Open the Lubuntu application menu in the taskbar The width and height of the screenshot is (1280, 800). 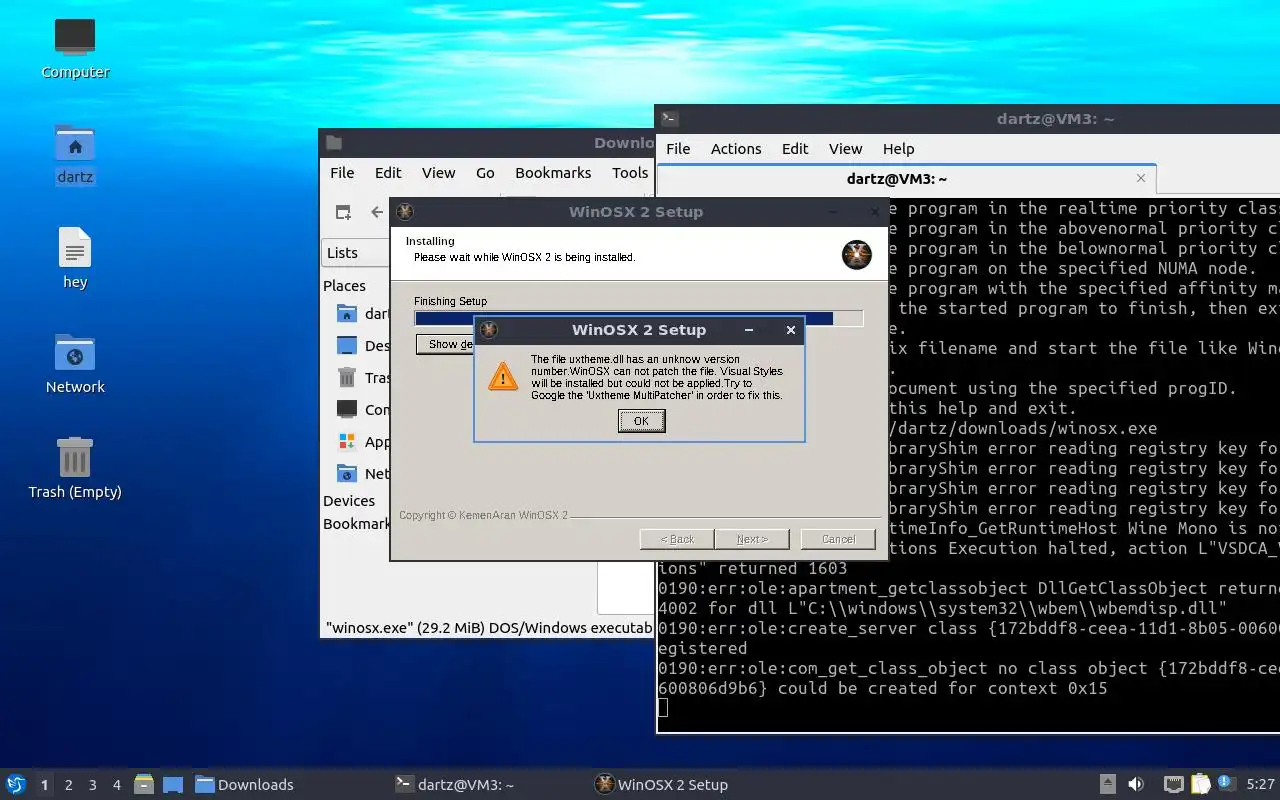(16, 784)
